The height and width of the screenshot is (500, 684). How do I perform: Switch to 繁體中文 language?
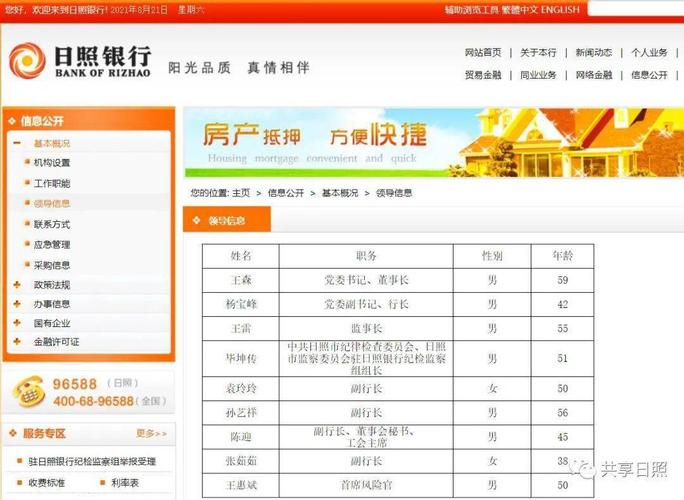pos(520,10)
